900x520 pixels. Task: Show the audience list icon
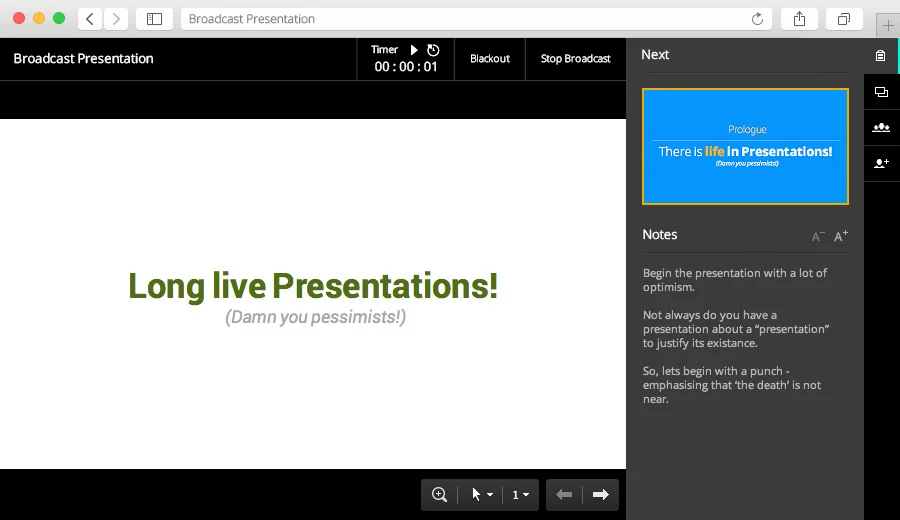point(880,127)
